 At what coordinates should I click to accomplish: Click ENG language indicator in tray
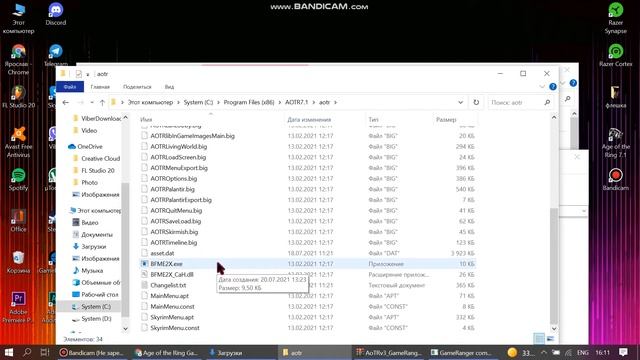coord(582,352)
